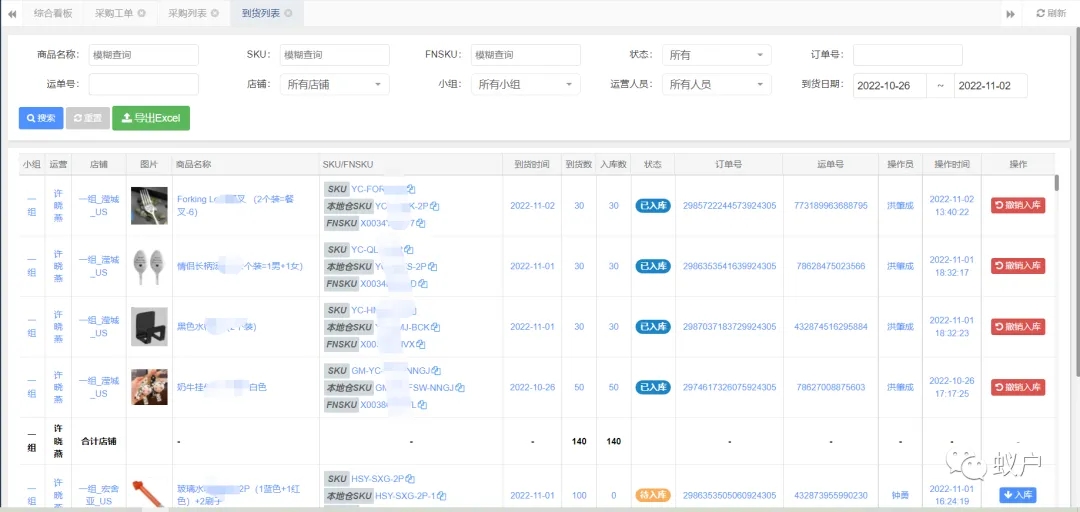Click the 刷新 refresh button
Screen dimensions: 1080x512
1051,13
